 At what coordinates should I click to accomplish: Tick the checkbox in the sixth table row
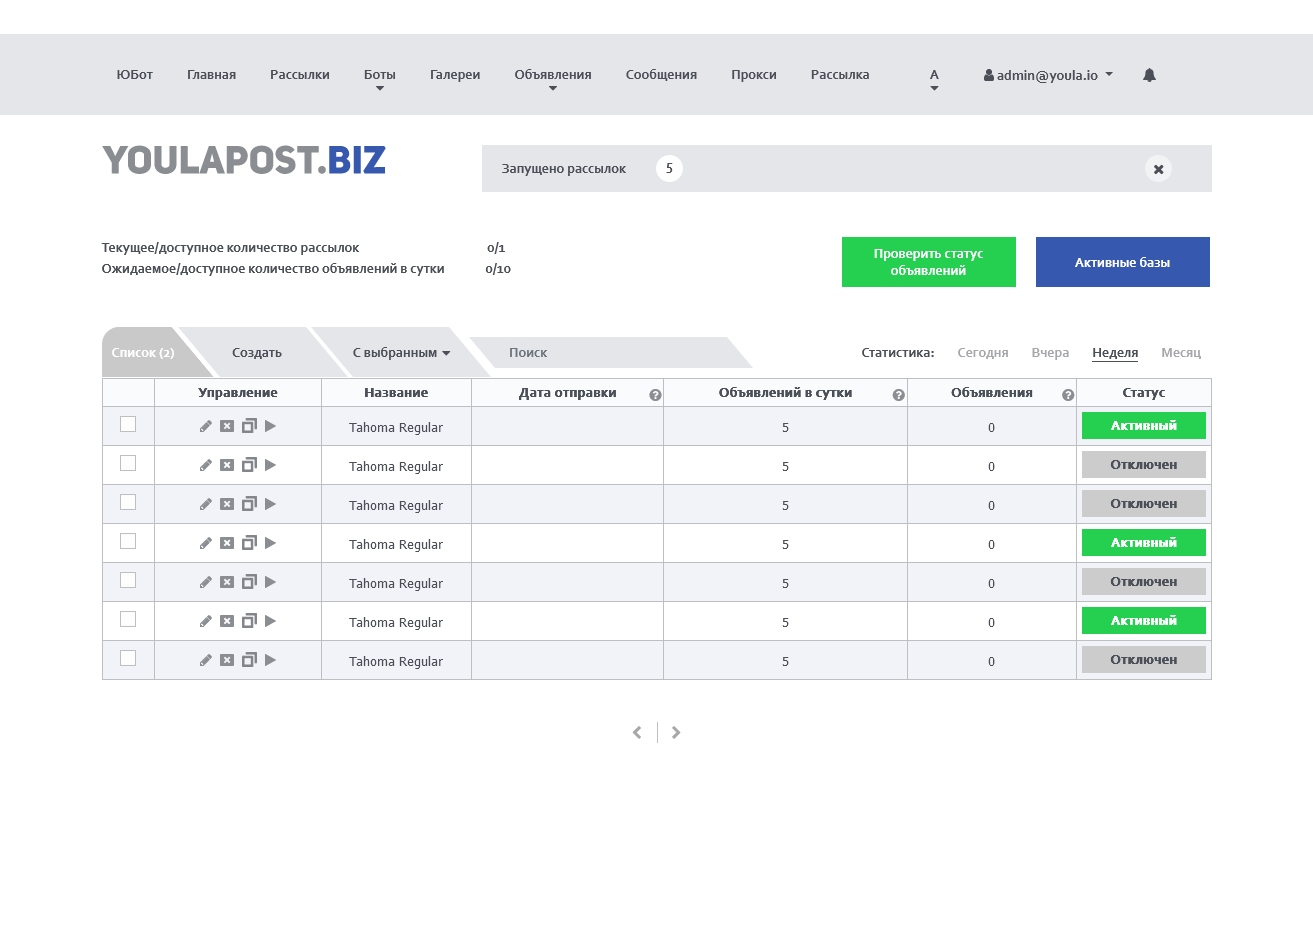(x=128, y=619)
